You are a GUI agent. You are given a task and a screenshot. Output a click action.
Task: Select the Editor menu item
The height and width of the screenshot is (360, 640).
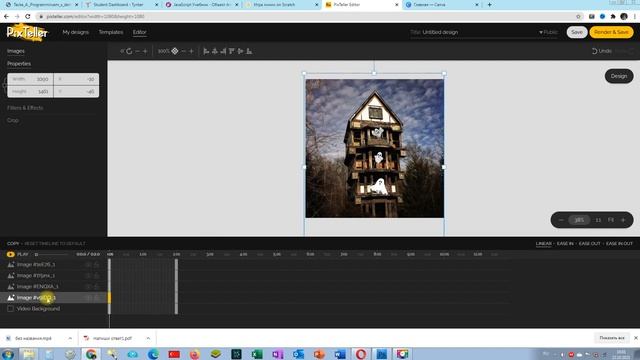[139, 32]
